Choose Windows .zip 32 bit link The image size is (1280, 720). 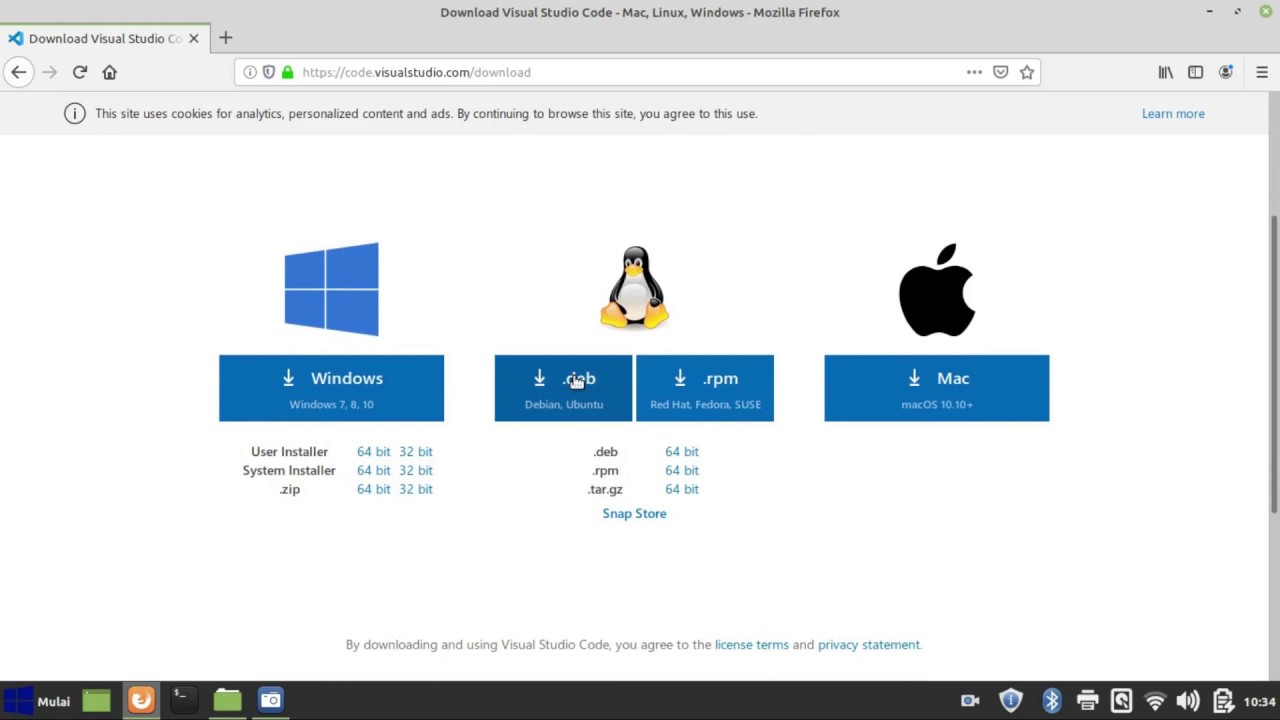416,489
